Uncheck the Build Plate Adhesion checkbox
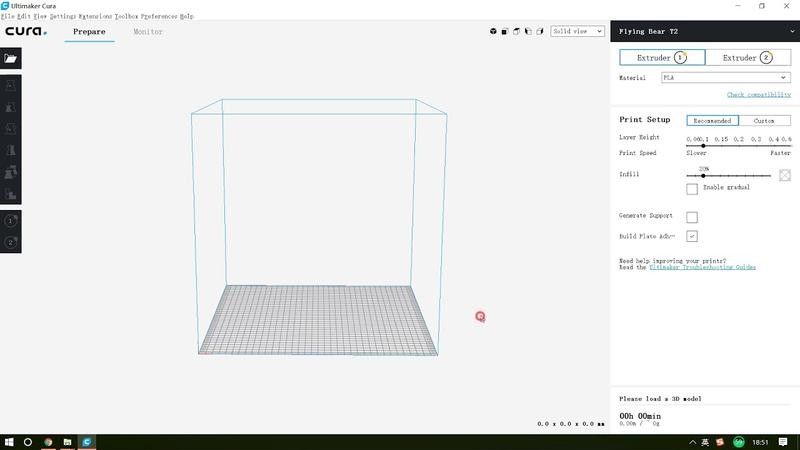 692,236
